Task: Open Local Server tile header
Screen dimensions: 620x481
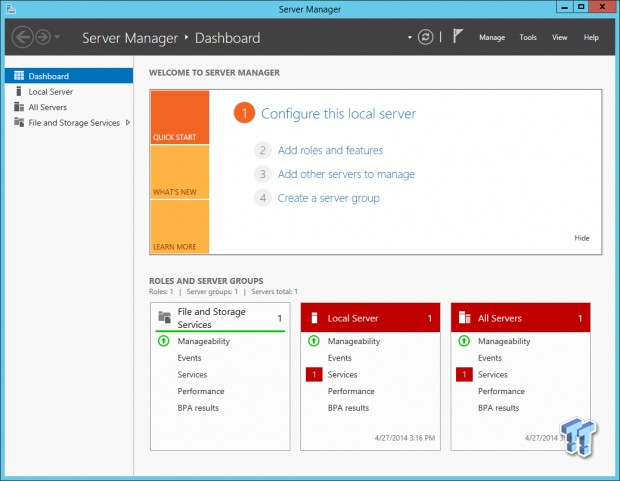Action: point(370,318)
